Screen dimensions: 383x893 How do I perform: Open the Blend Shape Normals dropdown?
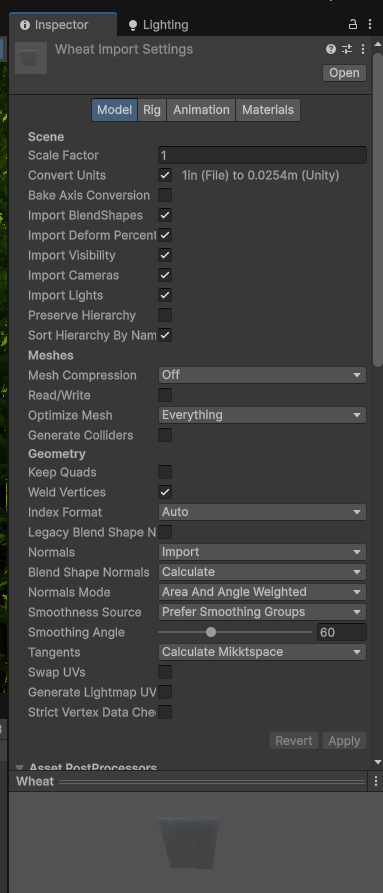point(262,572)
